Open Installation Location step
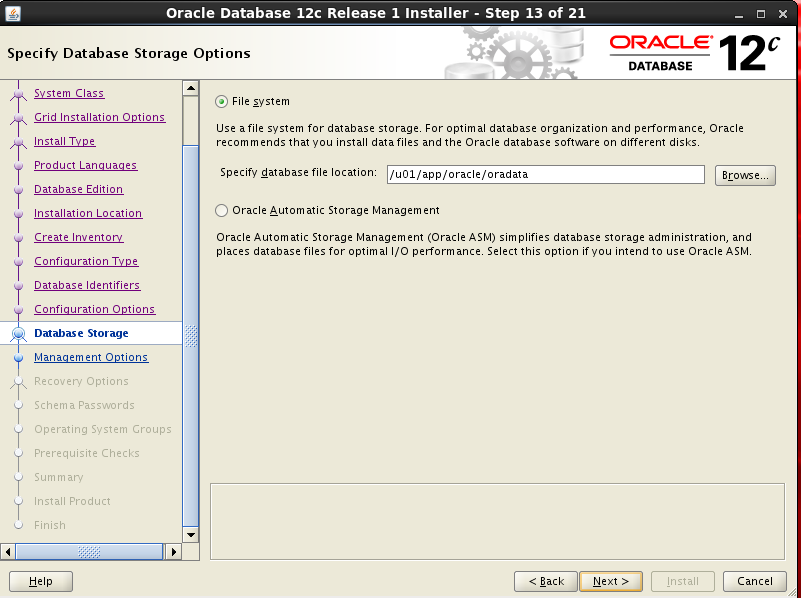Screen dimensions: 801x598 (88, 213)
